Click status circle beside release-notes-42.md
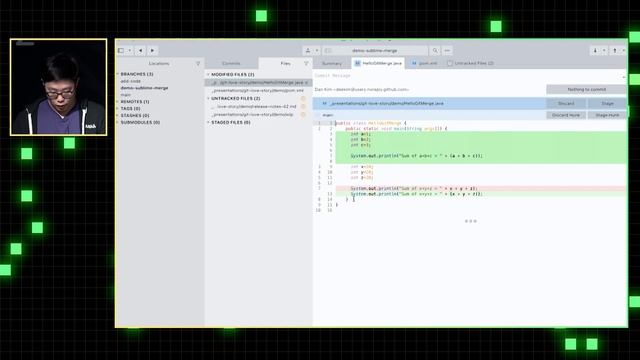640x360 pixels. [x=303, y=107]
